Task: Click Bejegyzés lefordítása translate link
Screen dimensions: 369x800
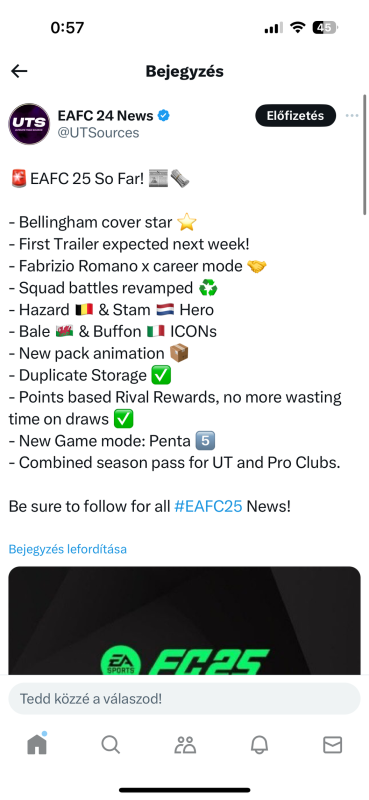Action: (x=67, y=549)
